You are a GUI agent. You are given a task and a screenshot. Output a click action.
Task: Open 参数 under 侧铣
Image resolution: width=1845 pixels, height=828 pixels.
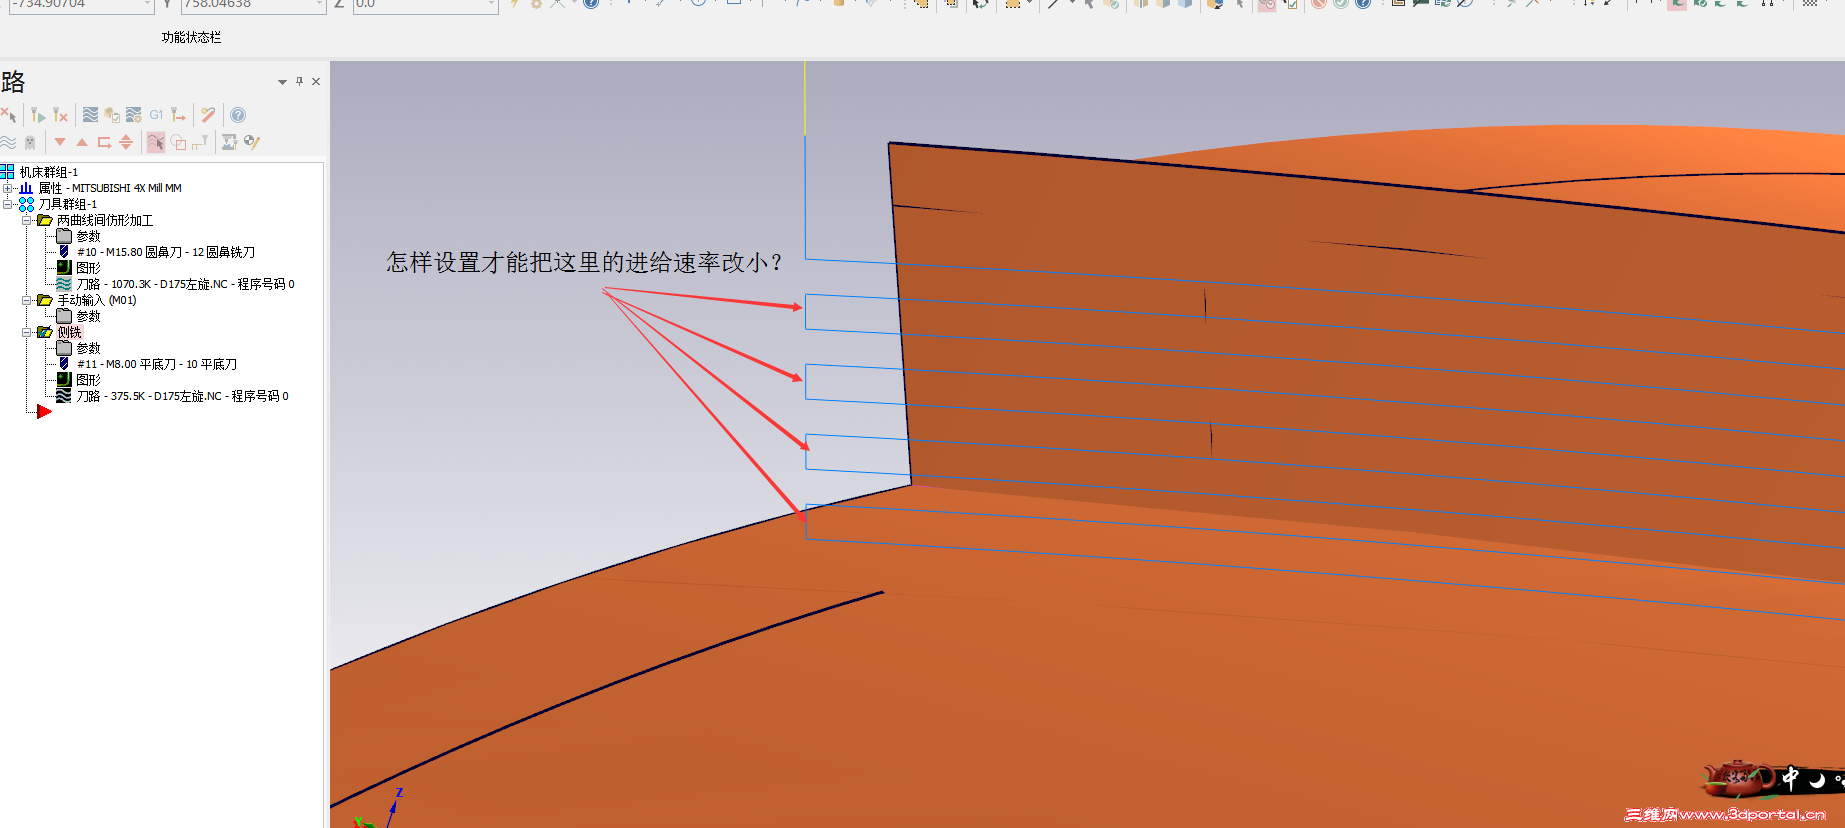pos(88,348)
